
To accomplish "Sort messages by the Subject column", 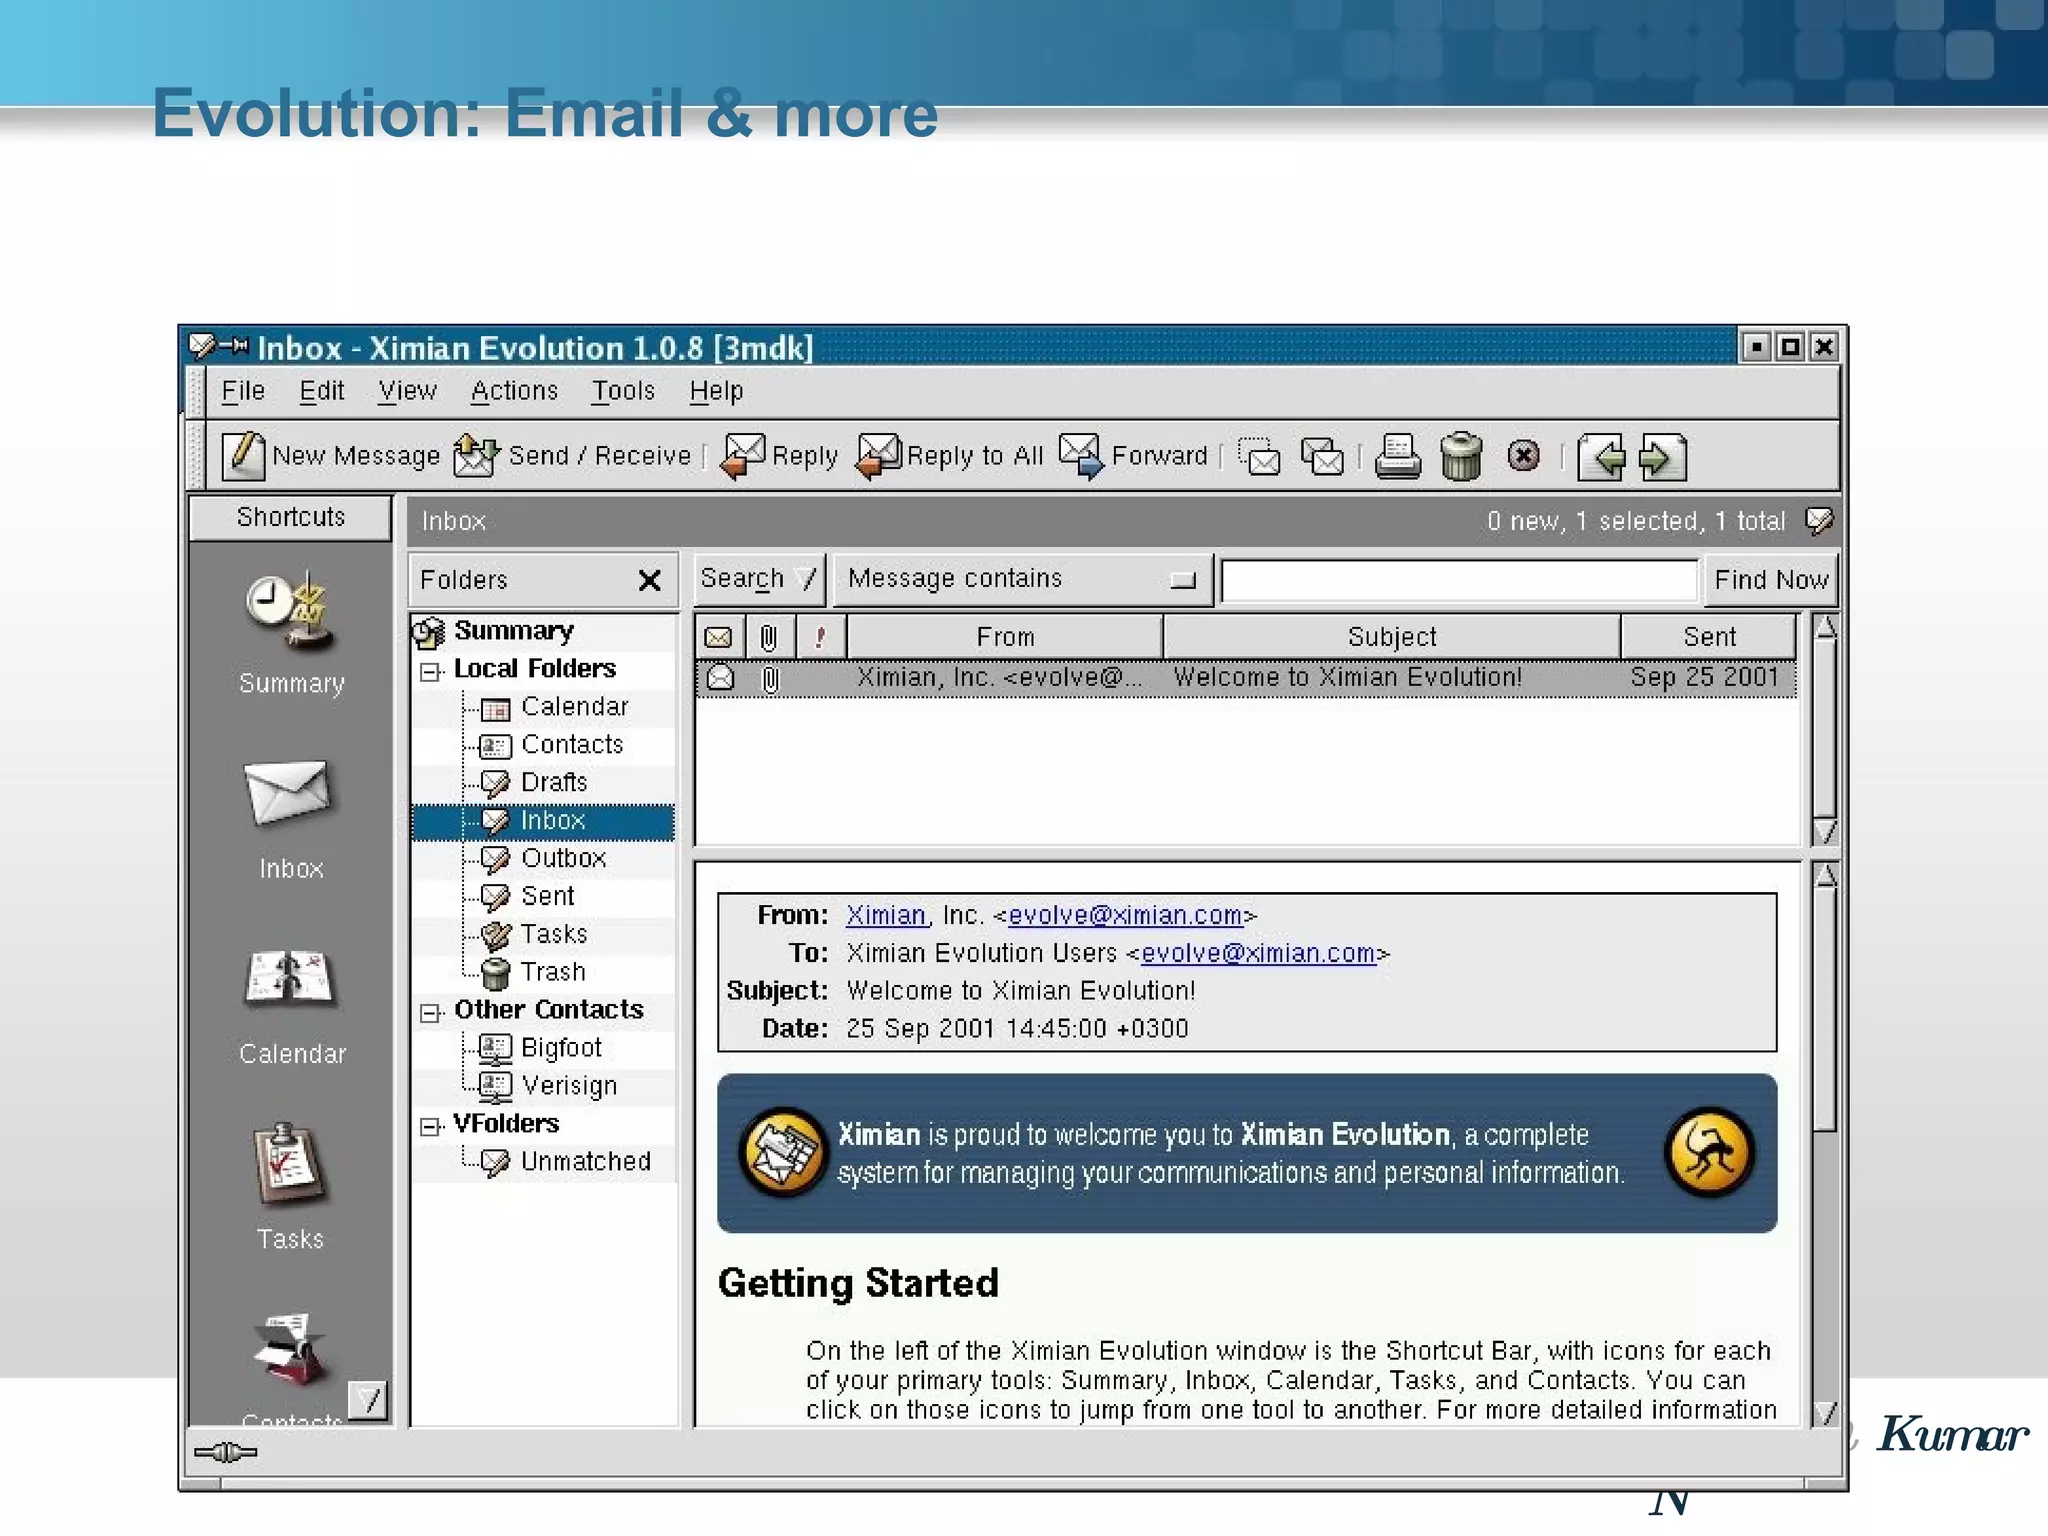I will click(x=1392, y=637).
